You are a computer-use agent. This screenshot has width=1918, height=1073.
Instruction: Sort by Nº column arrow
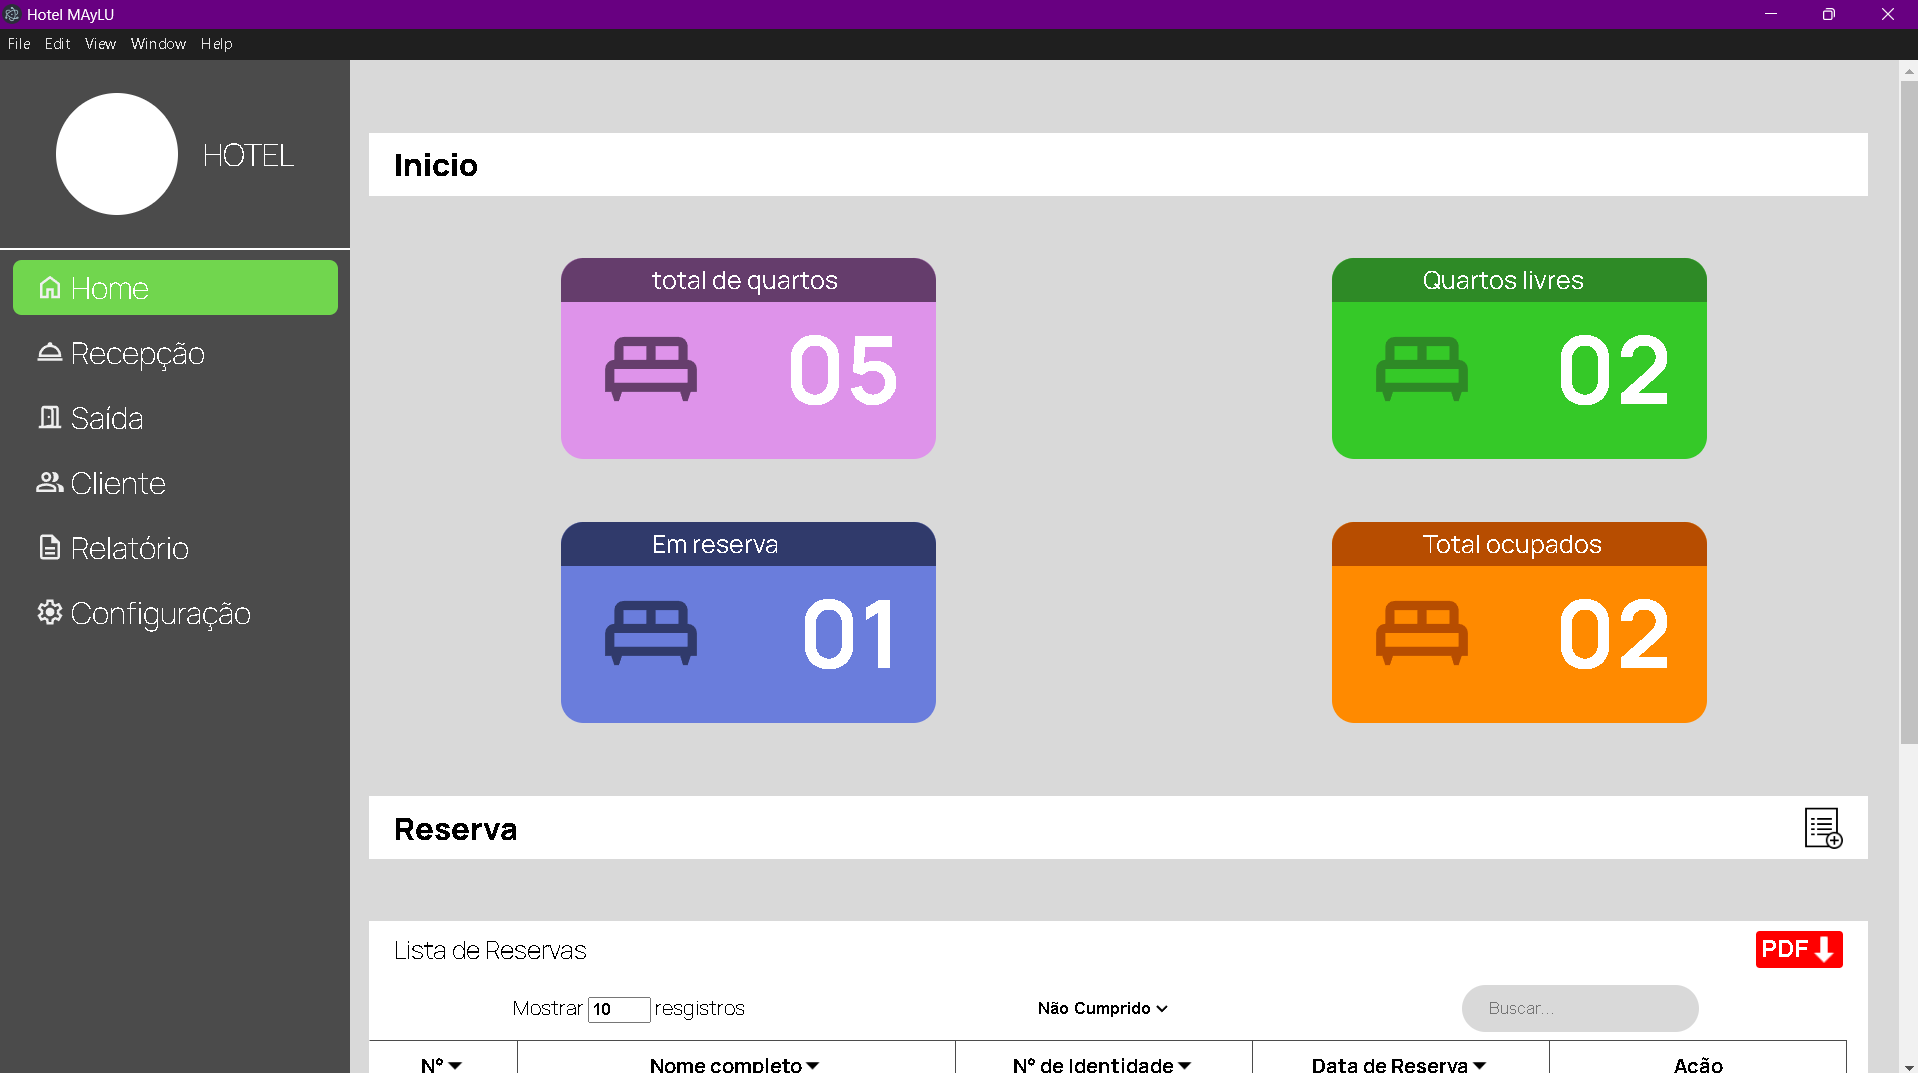tap(455, 1065)
